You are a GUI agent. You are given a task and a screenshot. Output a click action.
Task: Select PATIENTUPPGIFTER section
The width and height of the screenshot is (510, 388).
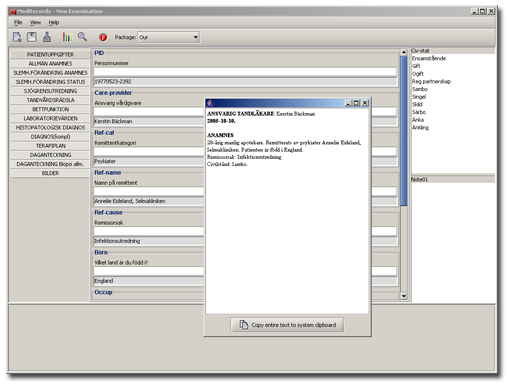(x=50, y=54)
